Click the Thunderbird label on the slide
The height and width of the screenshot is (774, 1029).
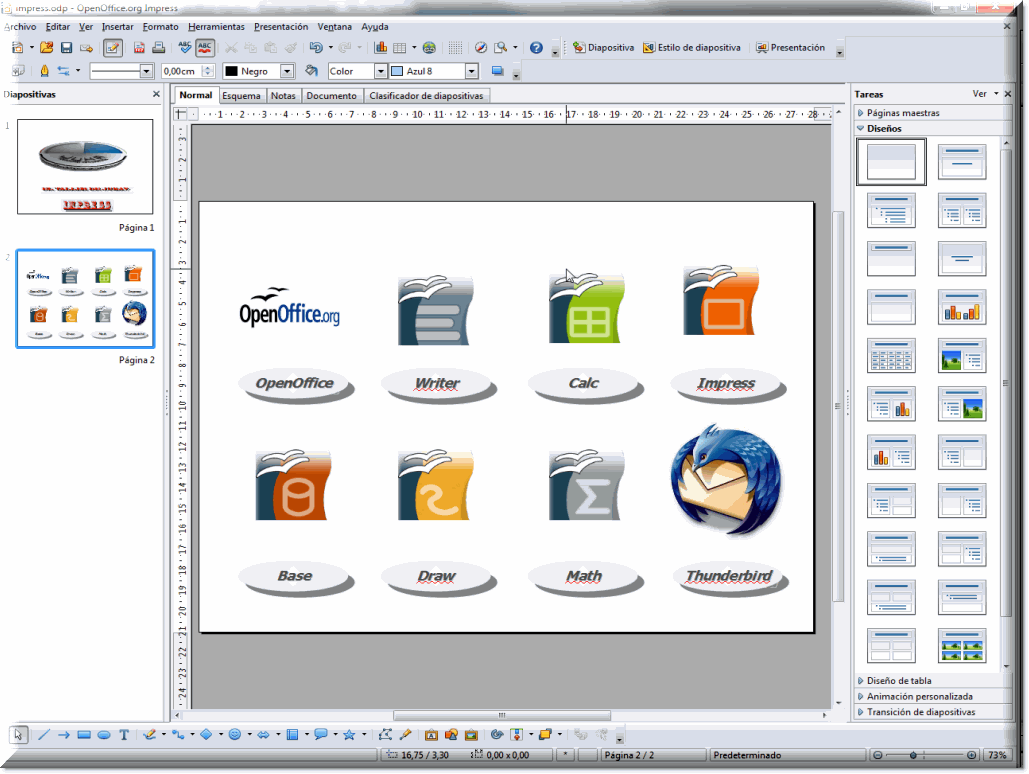(728, 576)
